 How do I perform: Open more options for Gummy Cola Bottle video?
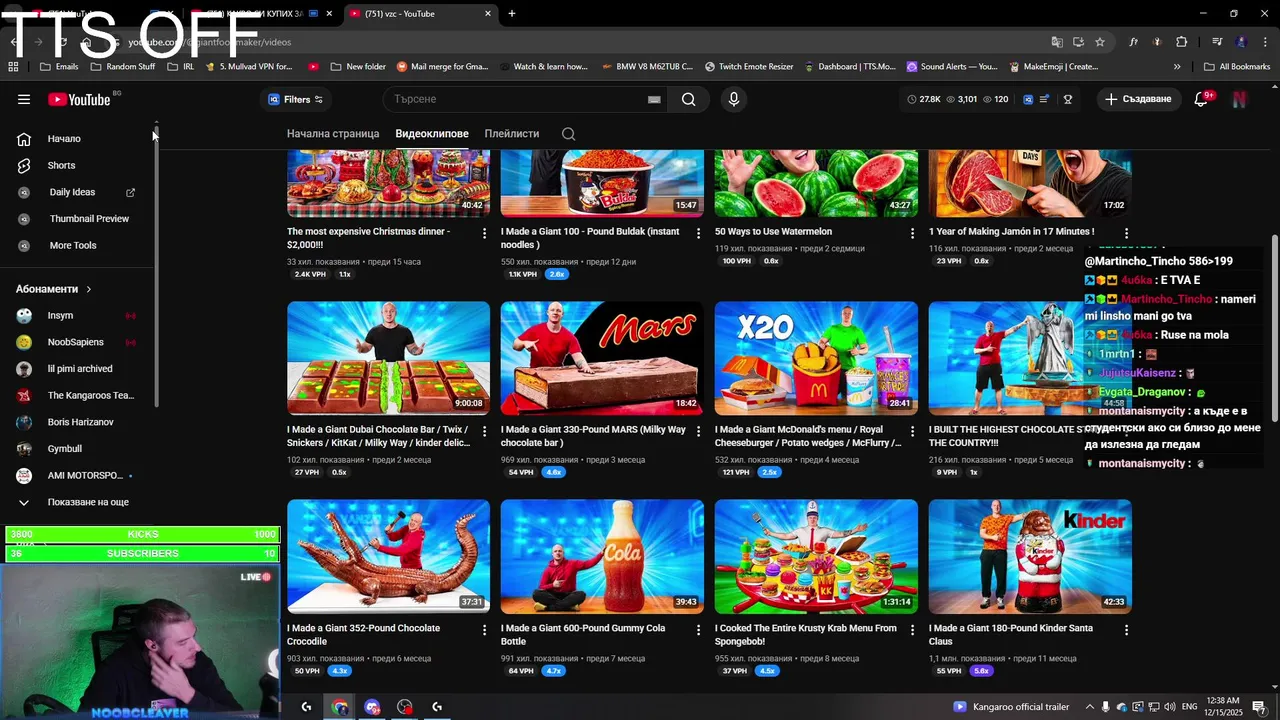pos(698,630)
